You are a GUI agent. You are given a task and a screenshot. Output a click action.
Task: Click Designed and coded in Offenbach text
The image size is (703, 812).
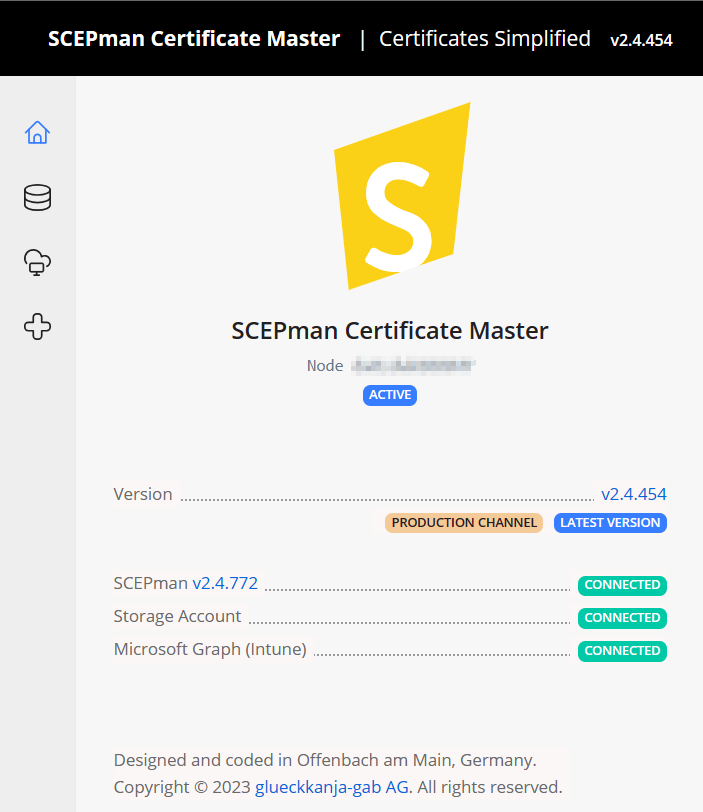(325, 760)
